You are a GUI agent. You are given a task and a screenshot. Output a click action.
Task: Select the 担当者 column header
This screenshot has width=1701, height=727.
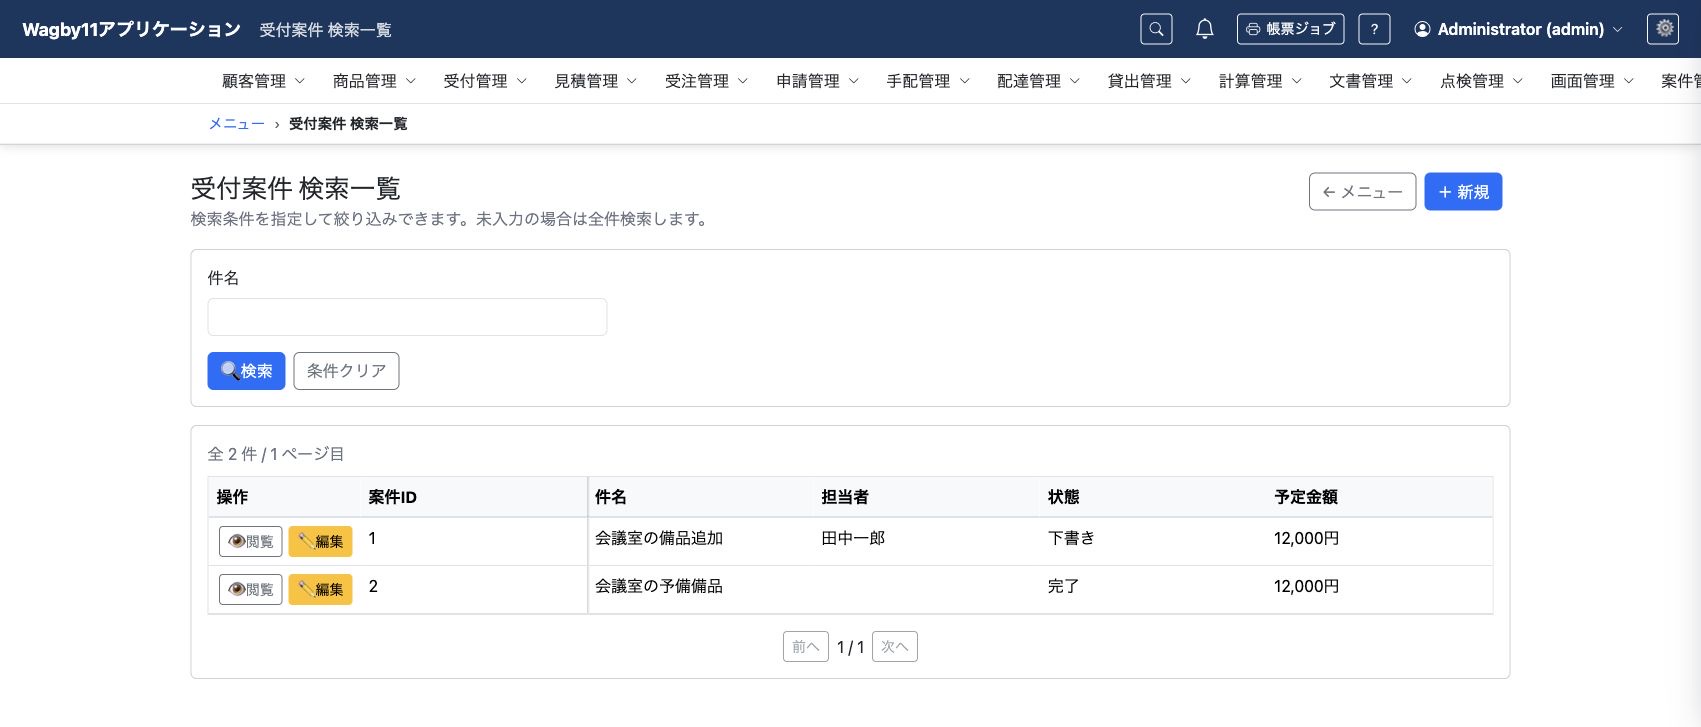click(927, 497)
